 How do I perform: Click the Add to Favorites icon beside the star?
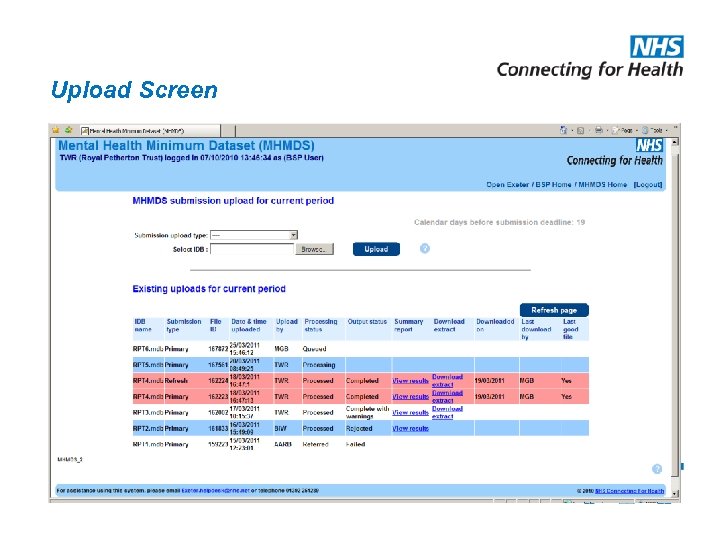68,130
